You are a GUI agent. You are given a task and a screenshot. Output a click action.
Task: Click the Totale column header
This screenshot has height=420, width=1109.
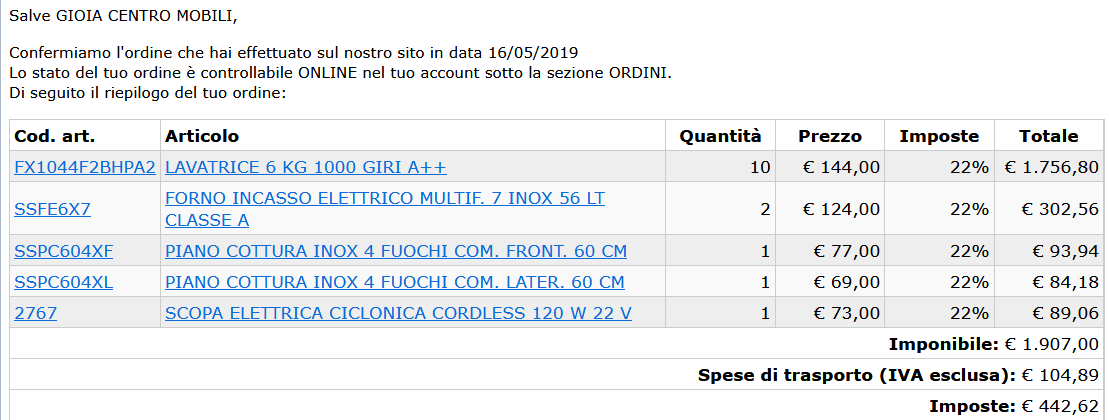point(1049,136)
